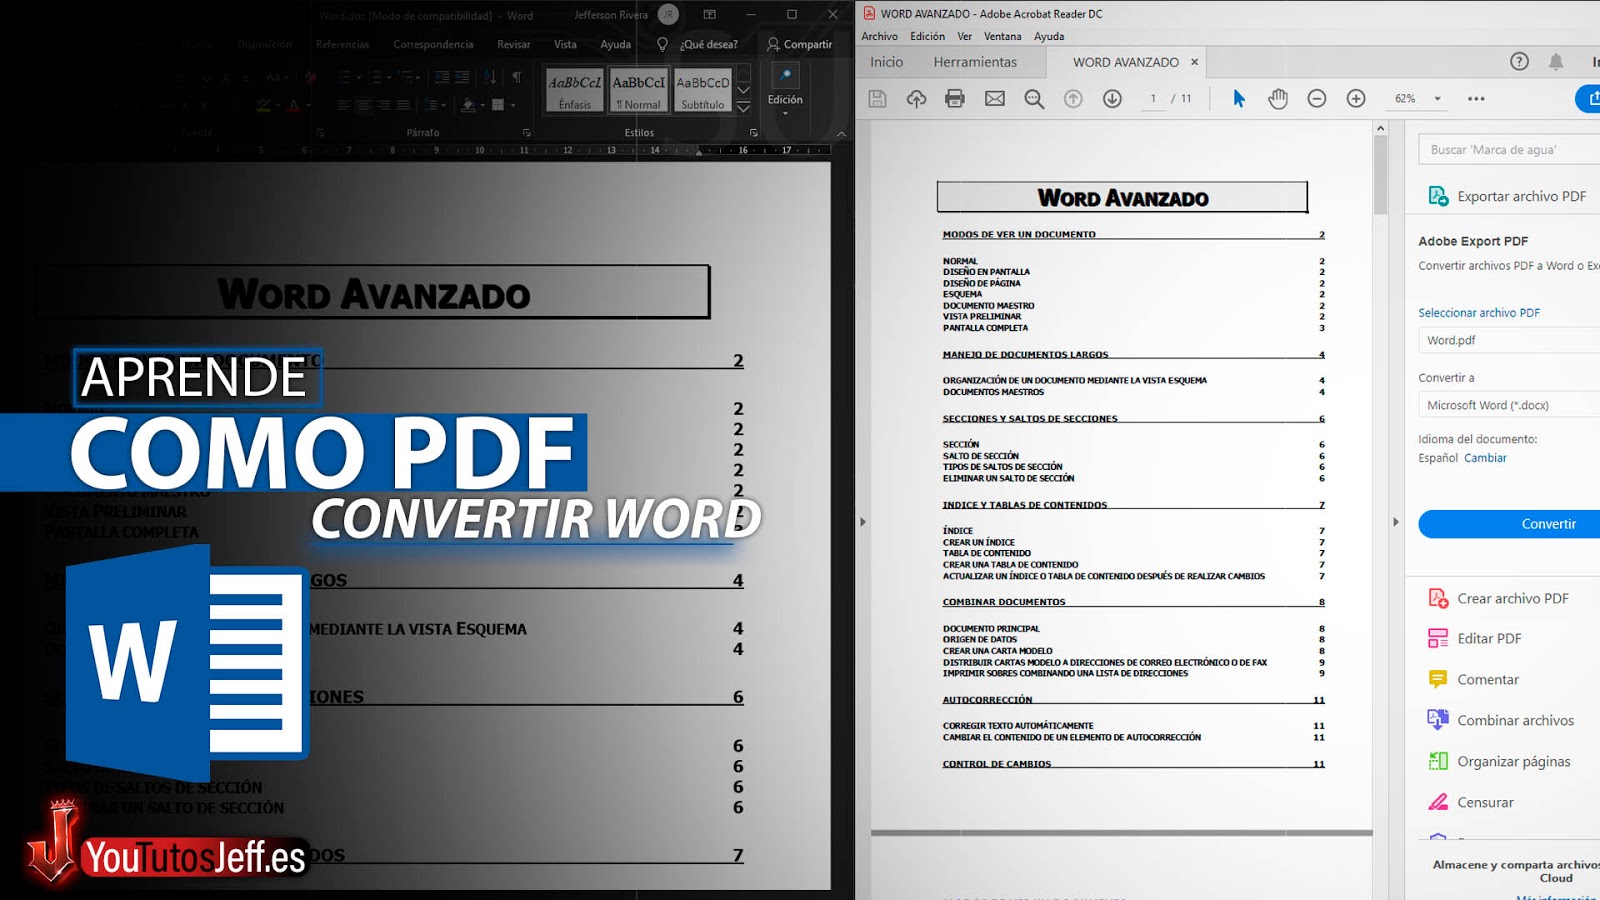This screenshot has width=1600, height=900.
Task: Print the PDF with the printer icon
Action: click(955, 98)
